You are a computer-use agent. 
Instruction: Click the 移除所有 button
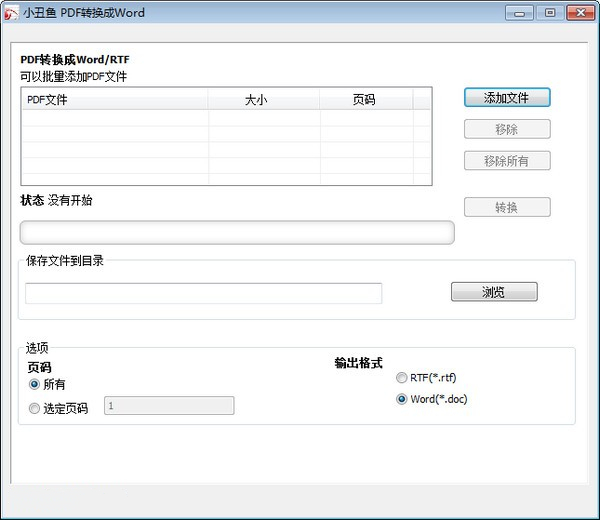coord(507,161)
